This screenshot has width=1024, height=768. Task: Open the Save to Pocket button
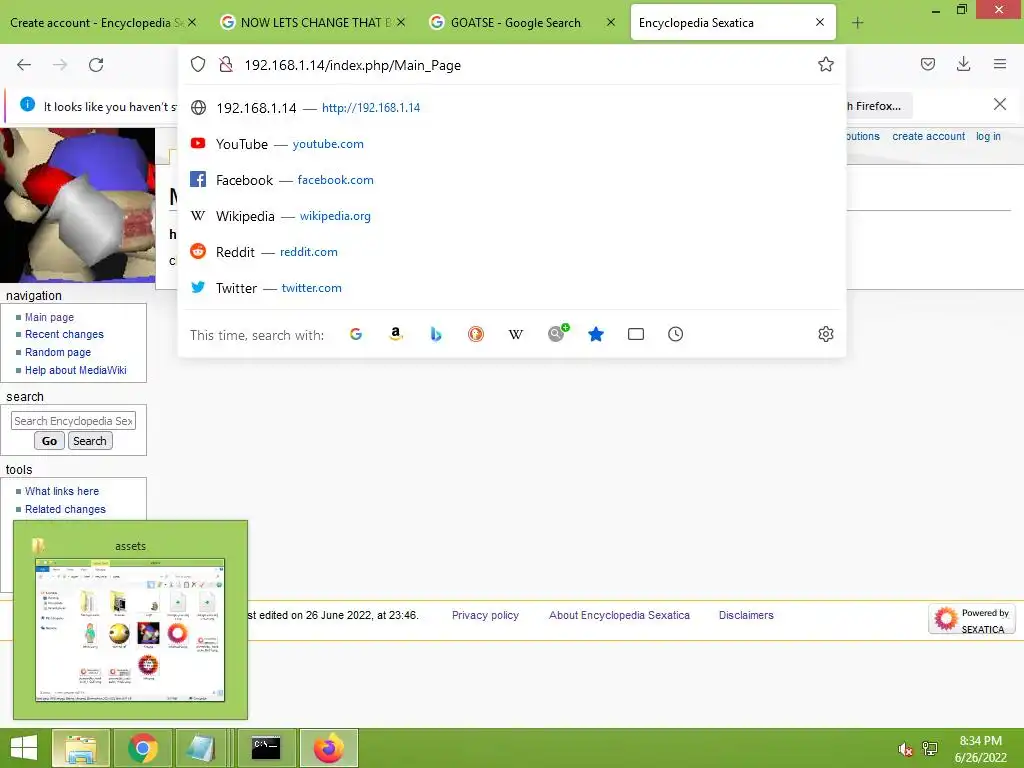click(928, 64)
